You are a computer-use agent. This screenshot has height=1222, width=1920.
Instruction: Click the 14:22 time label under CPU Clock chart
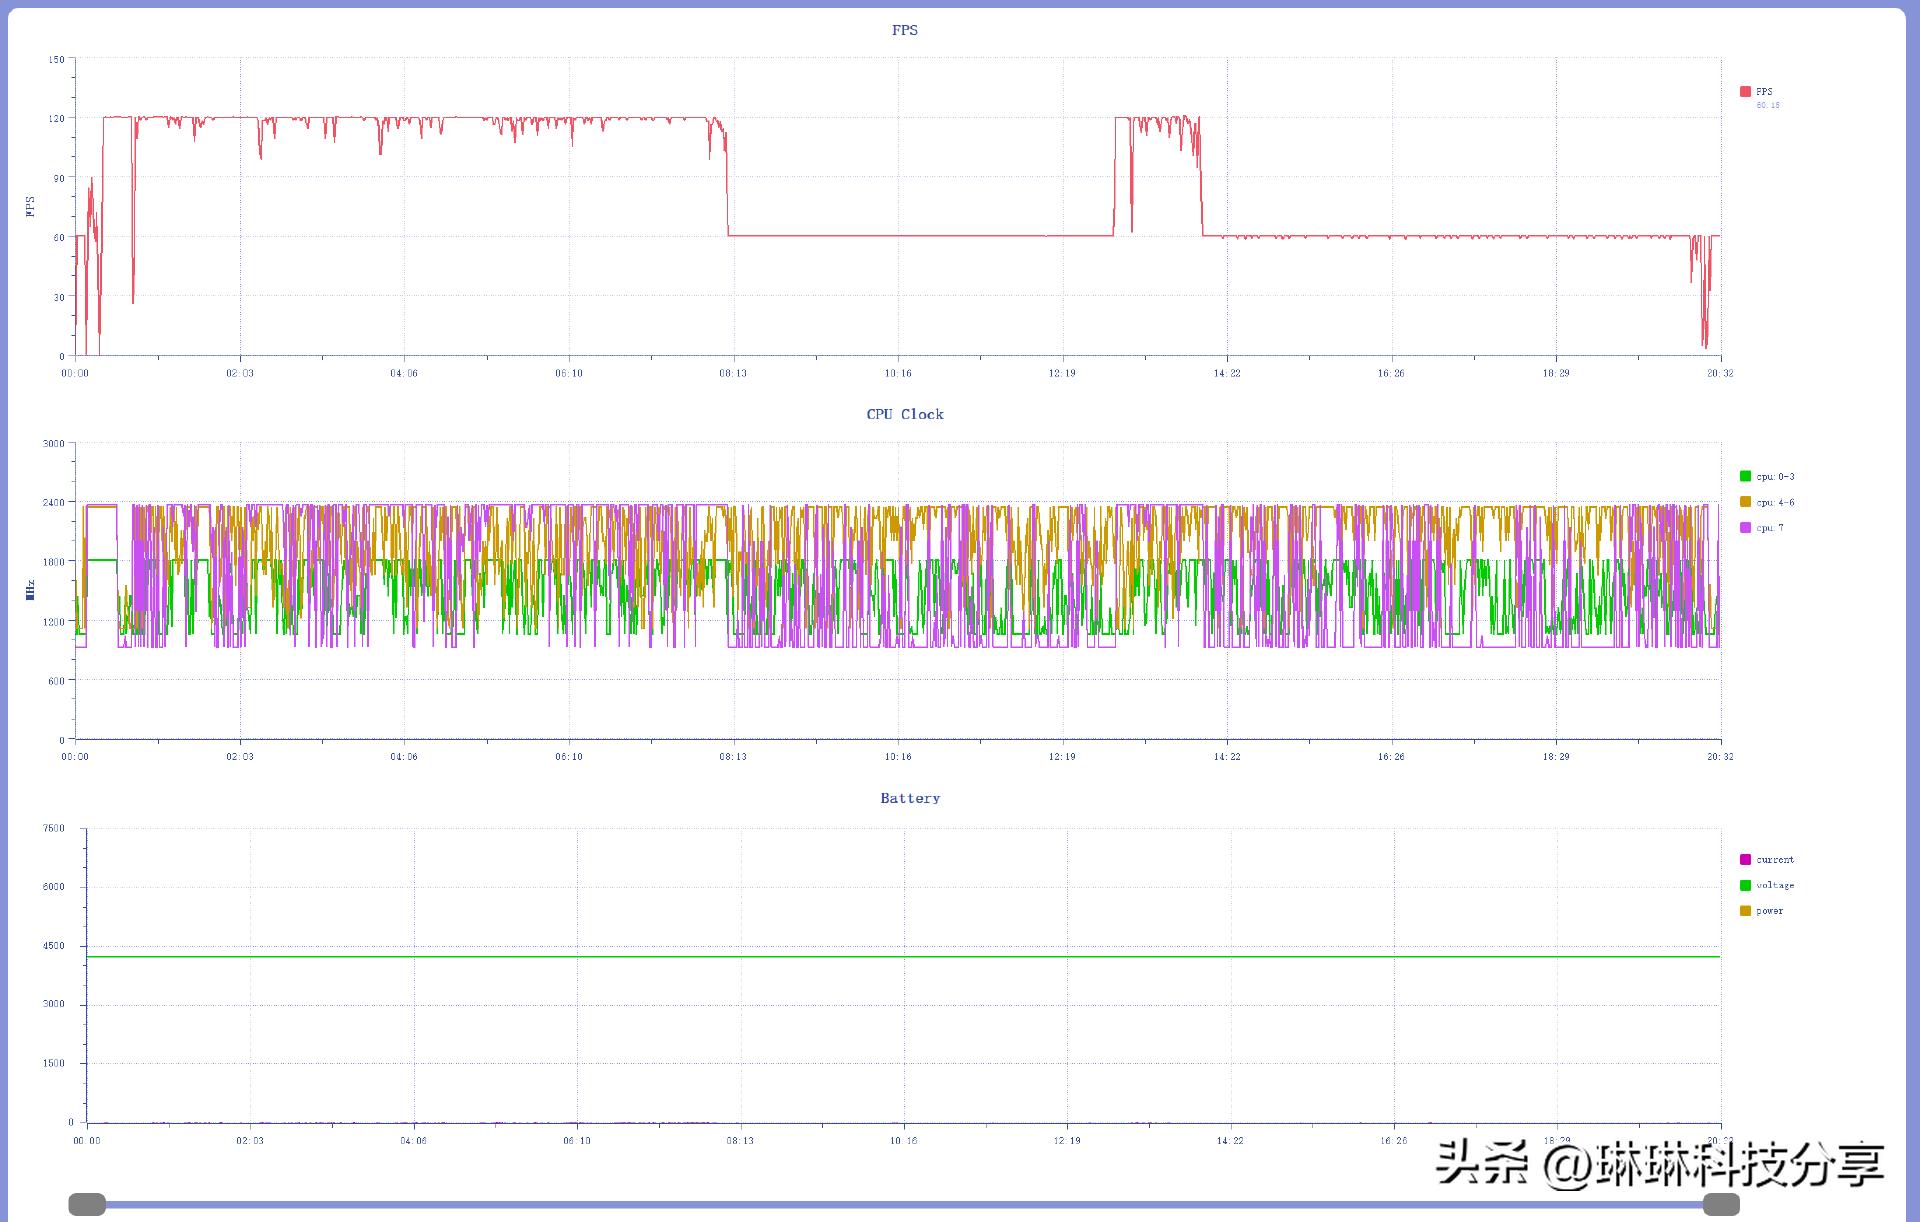click(1227, 757)
